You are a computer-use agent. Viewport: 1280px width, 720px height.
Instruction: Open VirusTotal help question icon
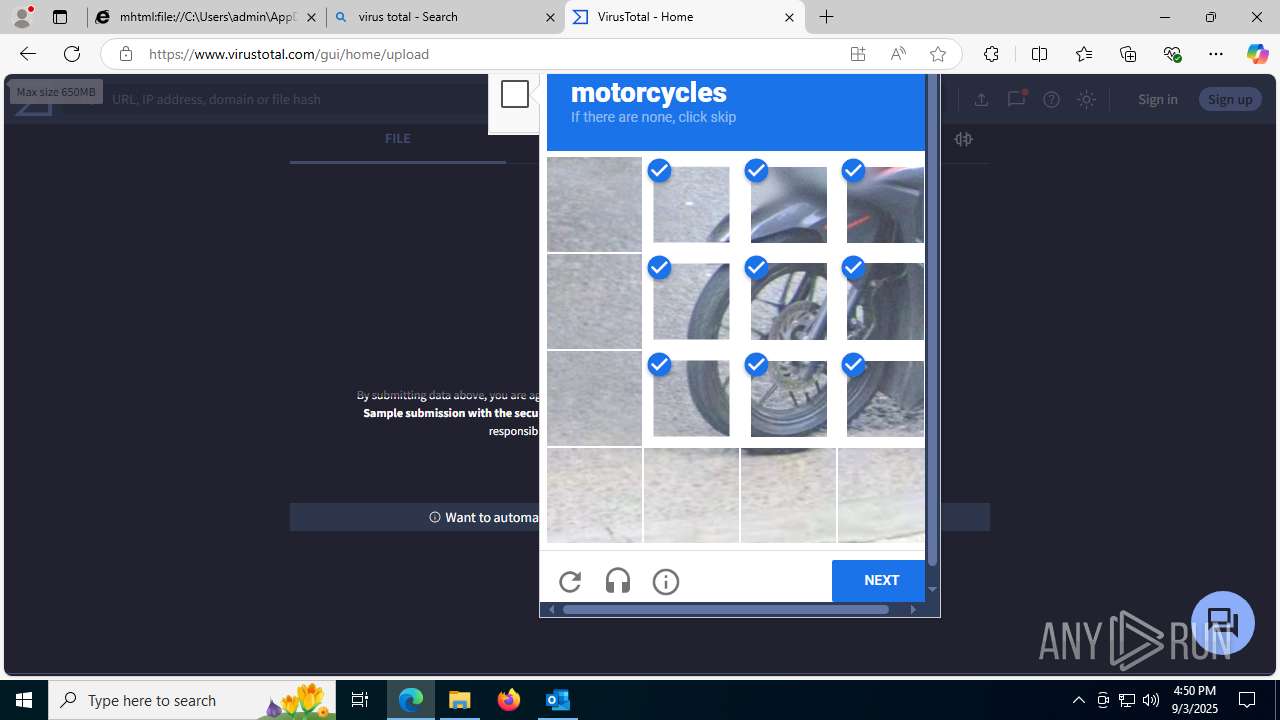coord(1051,99)
